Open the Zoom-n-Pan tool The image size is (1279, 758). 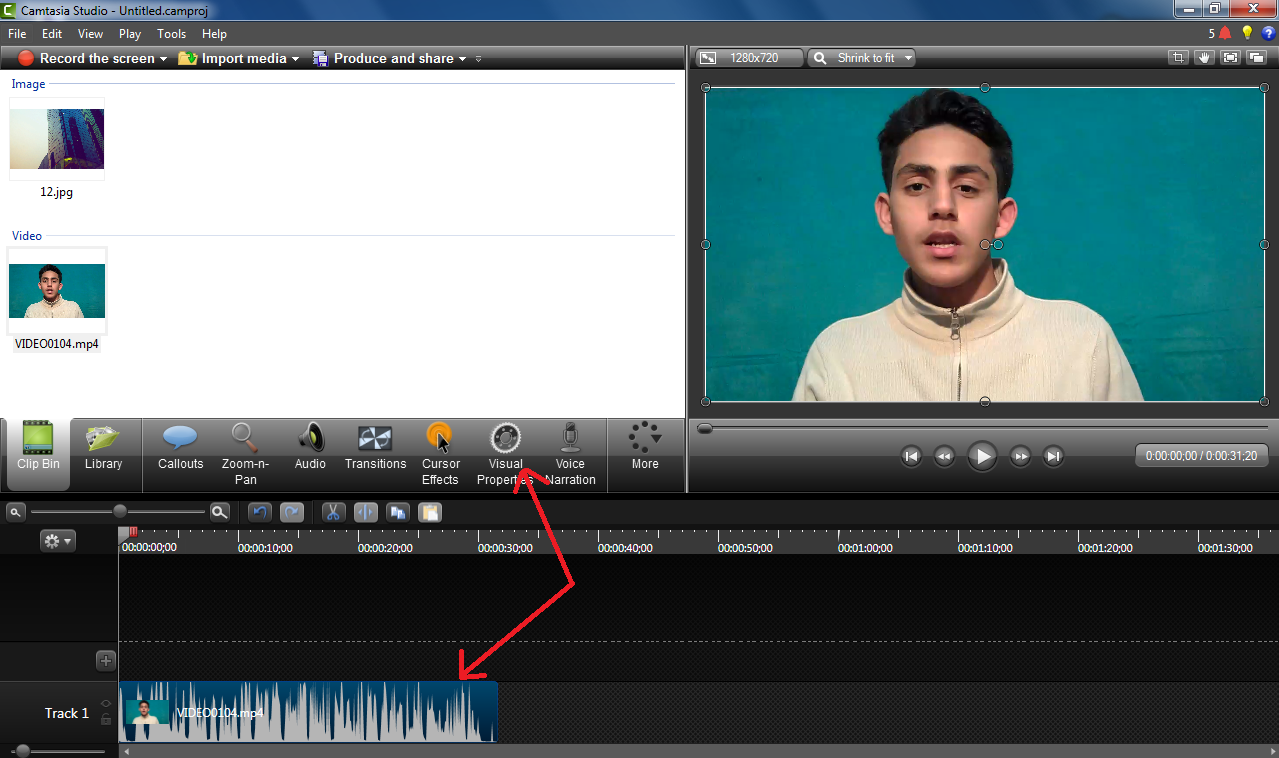pyautogui.click(x=245, y=454)
